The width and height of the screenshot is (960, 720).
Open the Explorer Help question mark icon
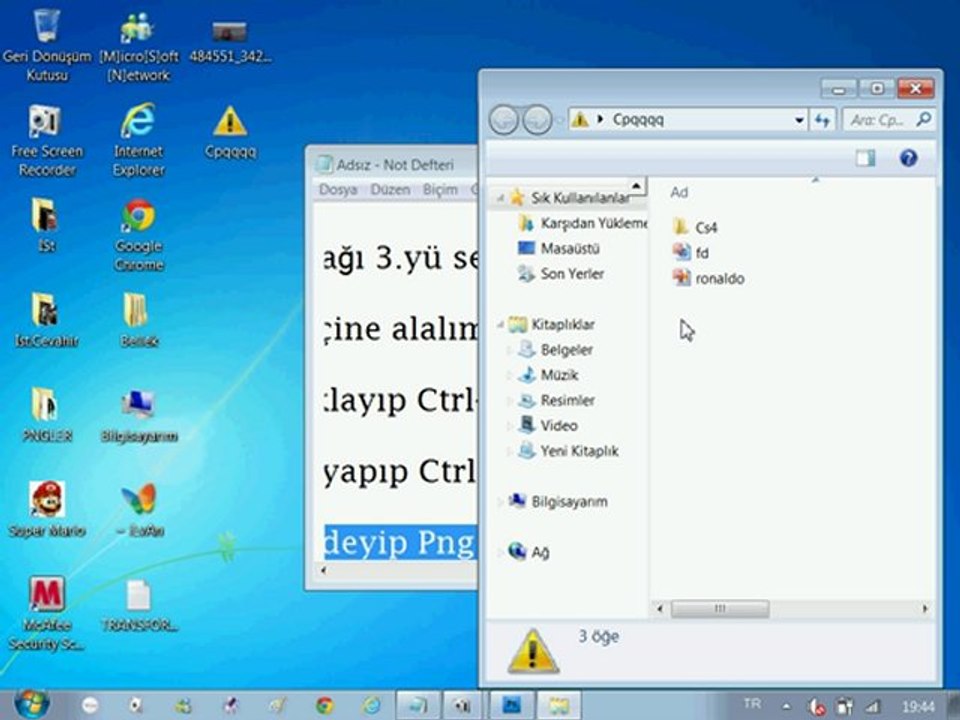point(909,158)
